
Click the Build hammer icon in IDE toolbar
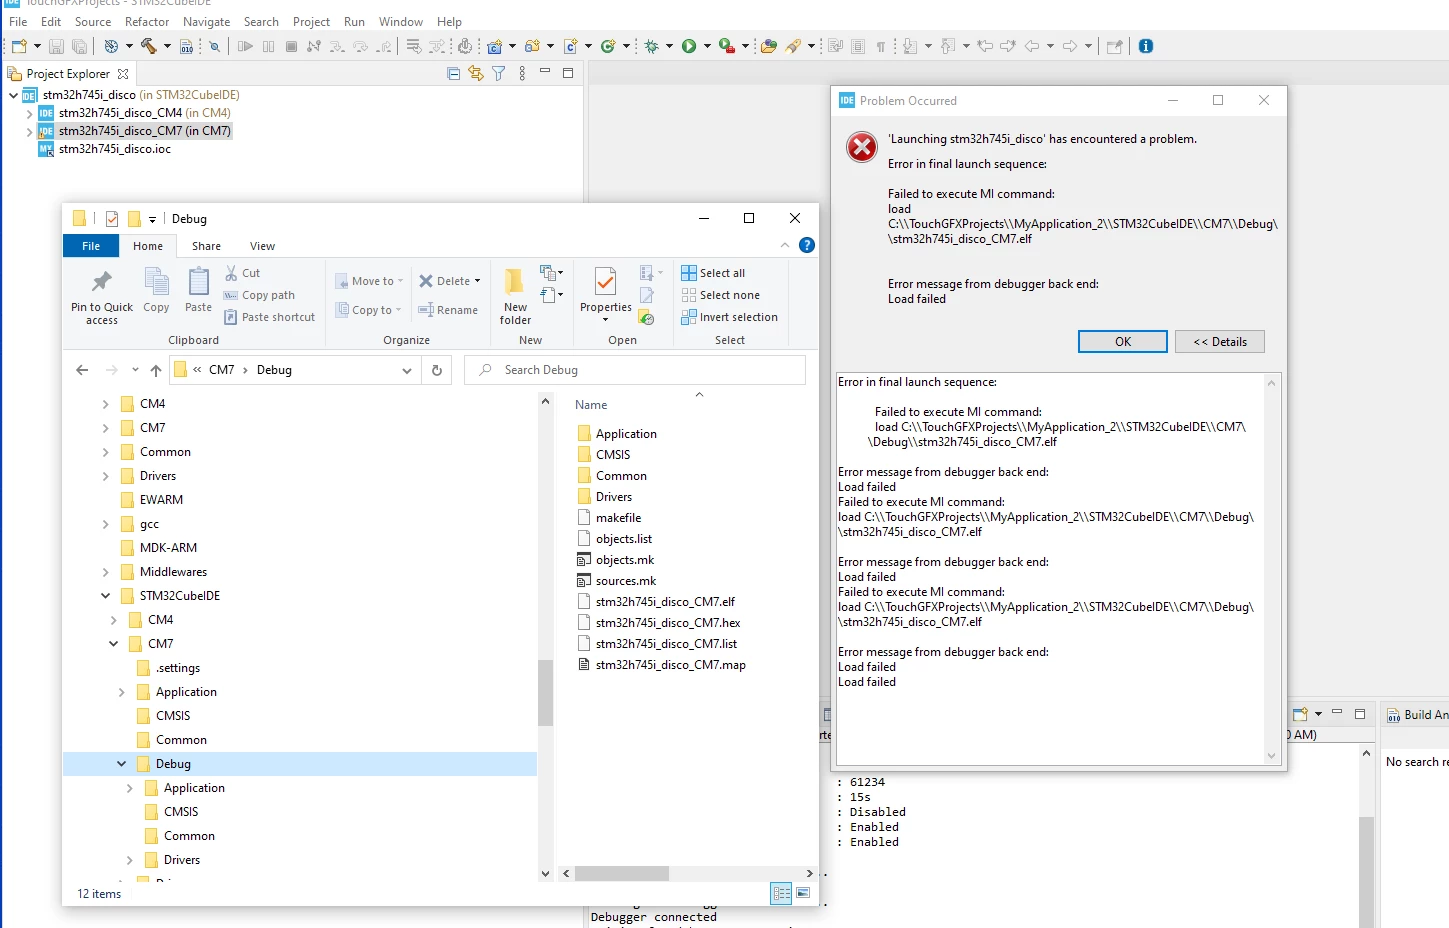149,46
